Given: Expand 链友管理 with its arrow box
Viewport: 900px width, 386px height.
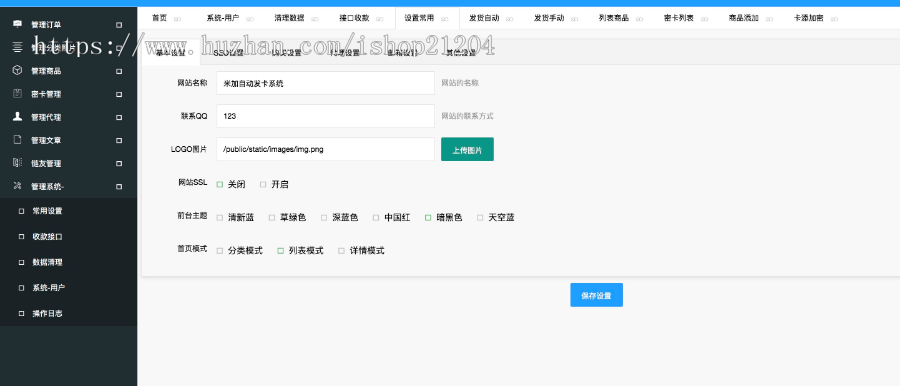Looking at the screenshot, I should click(119, 164).
